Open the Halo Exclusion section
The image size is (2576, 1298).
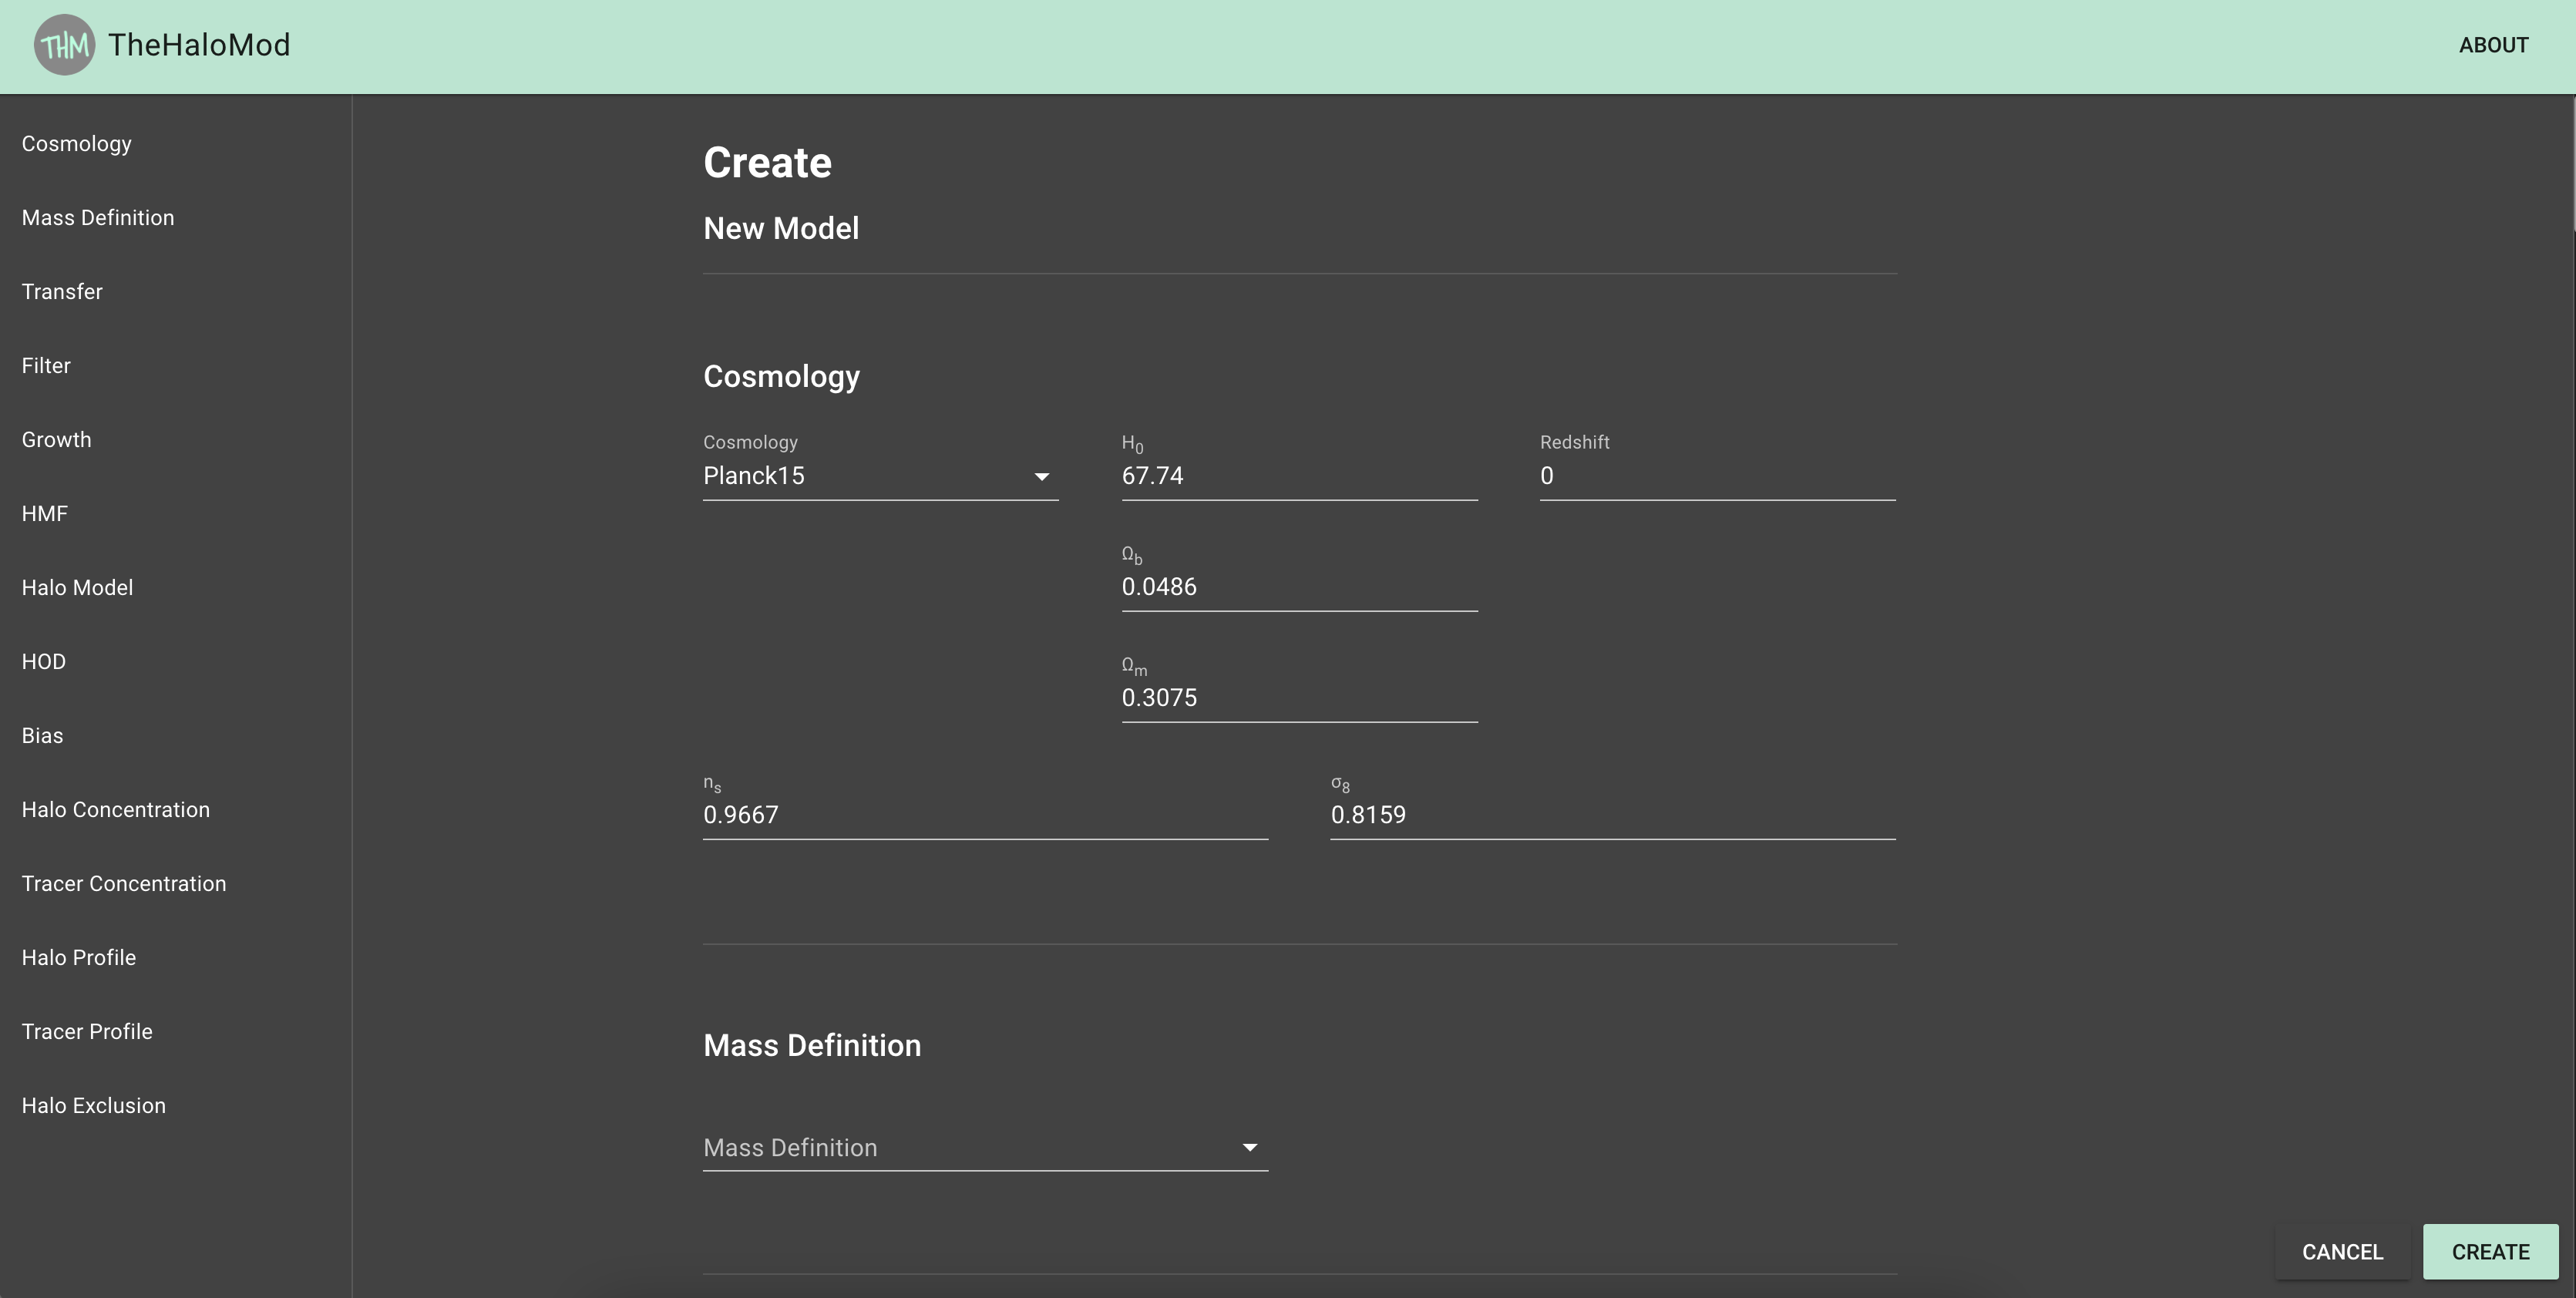click(x=93, y=1105)
